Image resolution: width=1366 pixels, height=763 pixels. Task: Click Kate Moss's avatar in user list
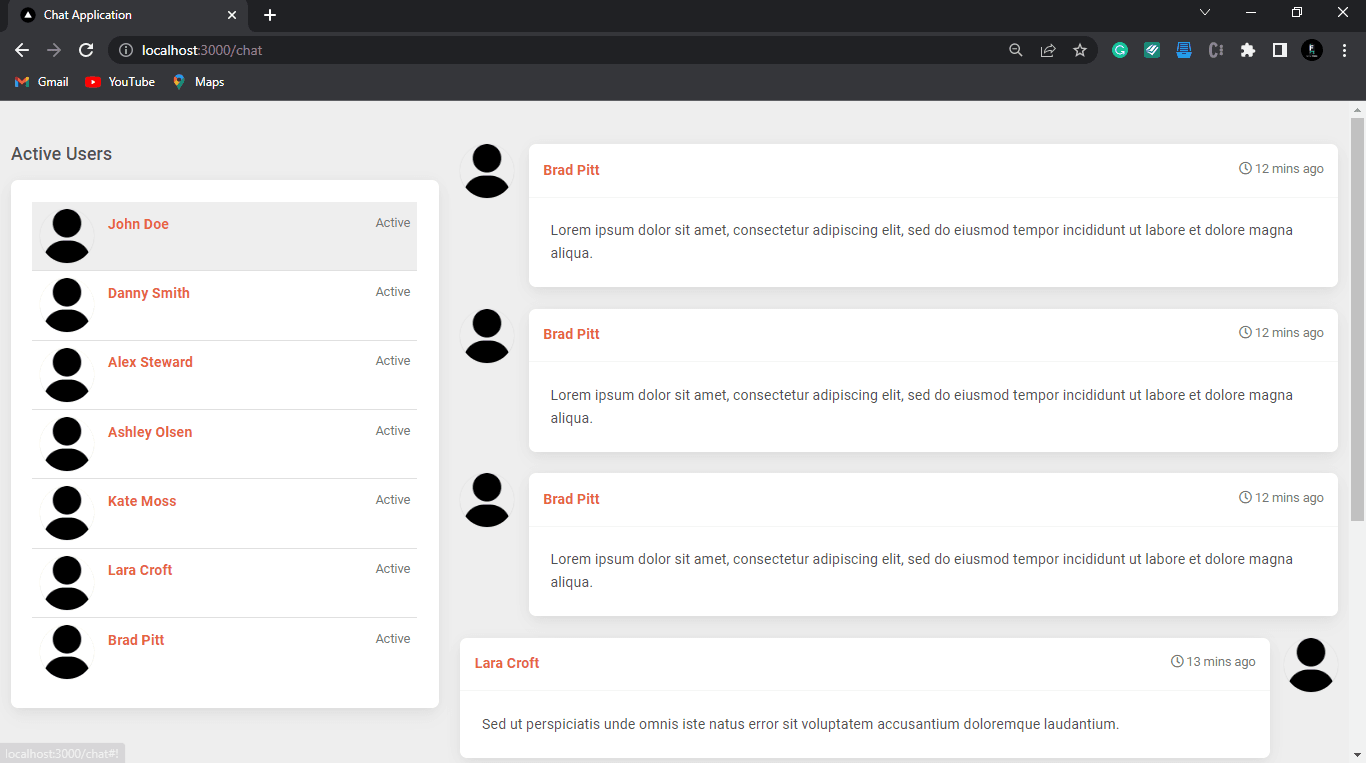pyautogui.click(x=67, y=513)
